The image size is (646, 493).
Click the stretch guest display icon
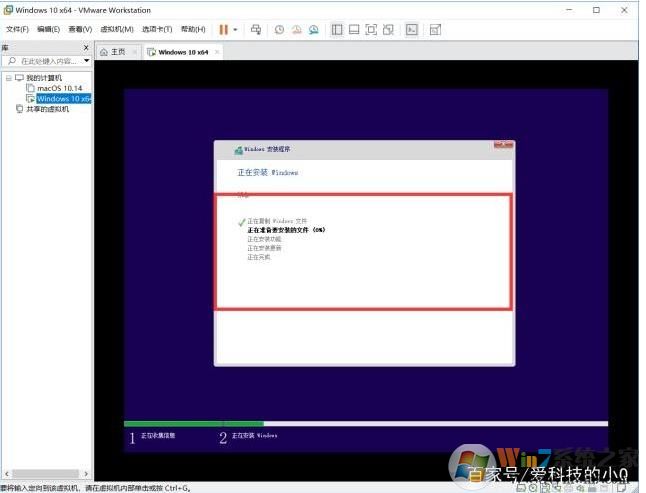coord(435,30)
